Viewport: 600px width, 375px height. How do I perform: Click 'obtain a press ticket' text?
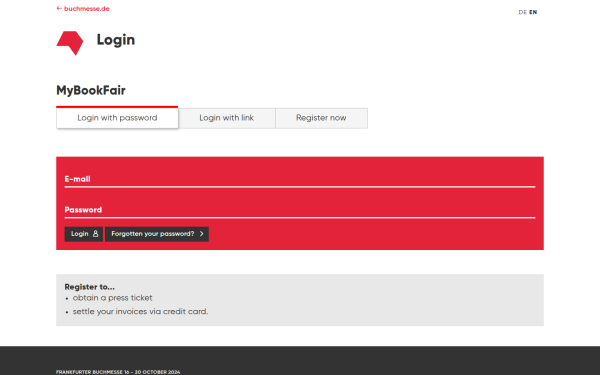pyautogui.click(x=112, y=298)
